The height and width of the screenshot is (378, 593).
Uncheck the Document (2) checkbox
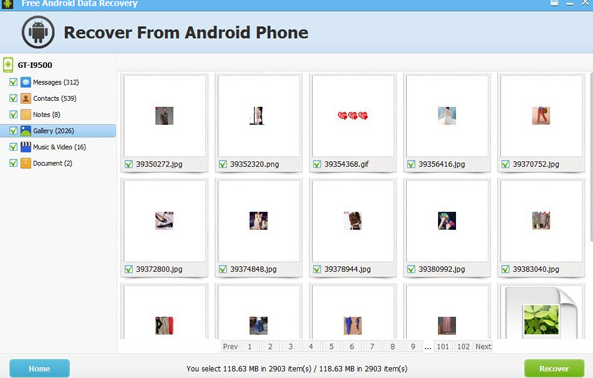tap(13, 163)
